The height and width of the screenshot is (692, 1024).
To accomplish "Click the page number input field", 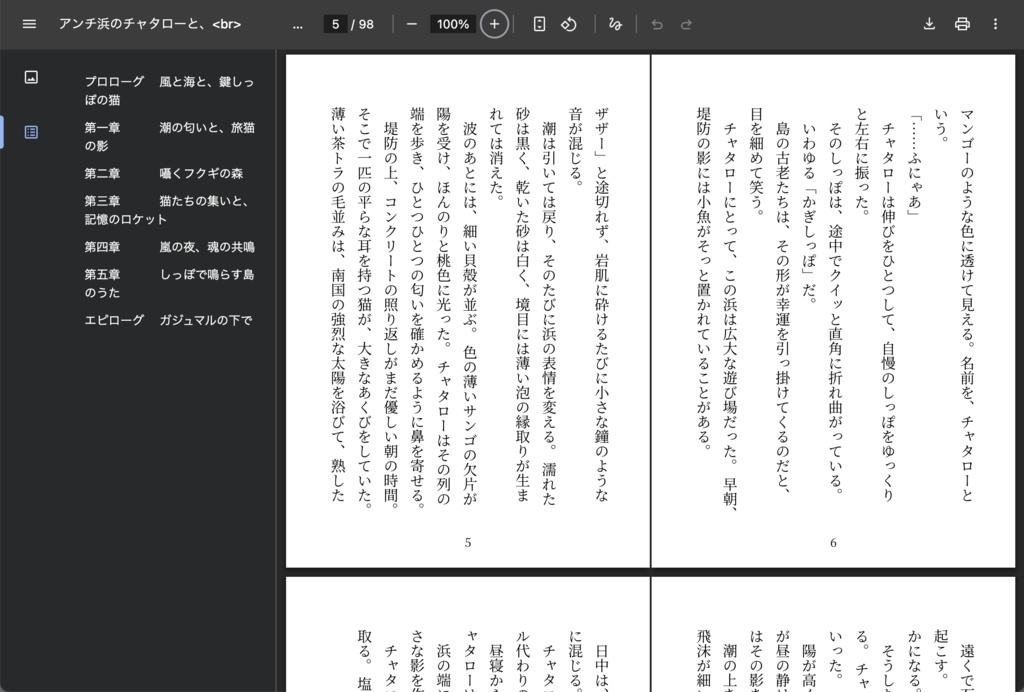I will [x=334, y=23].
